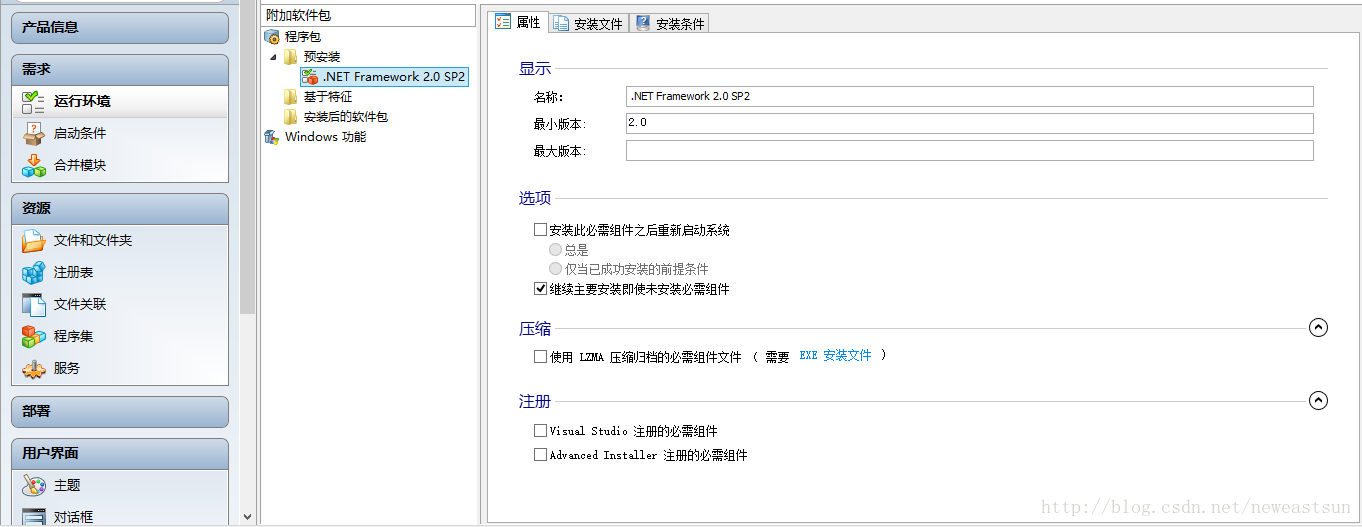Viewport: 1362px width, 527px height.
Task: Open 合并模块 page label
Action: 80,165
